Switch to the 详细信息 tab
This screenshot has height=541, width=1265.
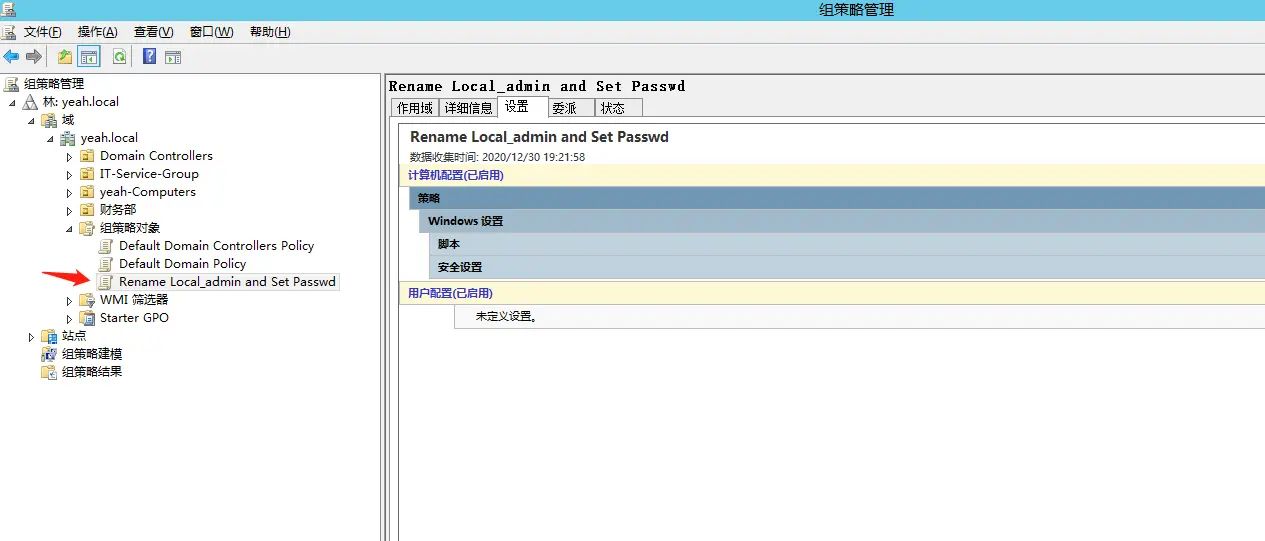pyautogui.click(x=468, y=108)
